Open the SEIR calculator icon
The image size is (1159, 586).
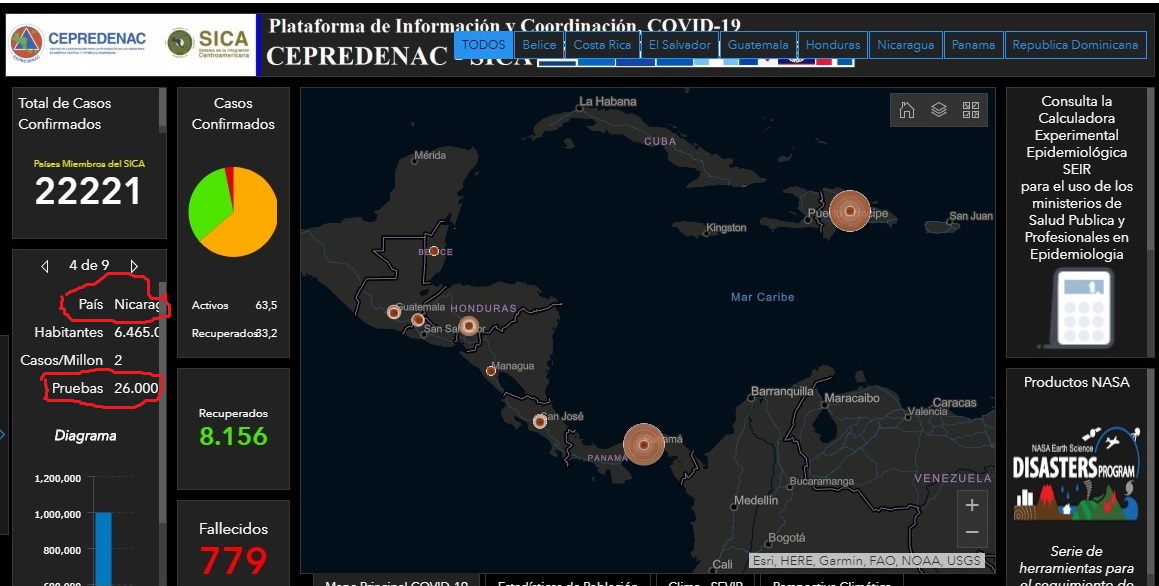pyautogui.click(x=1078, y=308)
